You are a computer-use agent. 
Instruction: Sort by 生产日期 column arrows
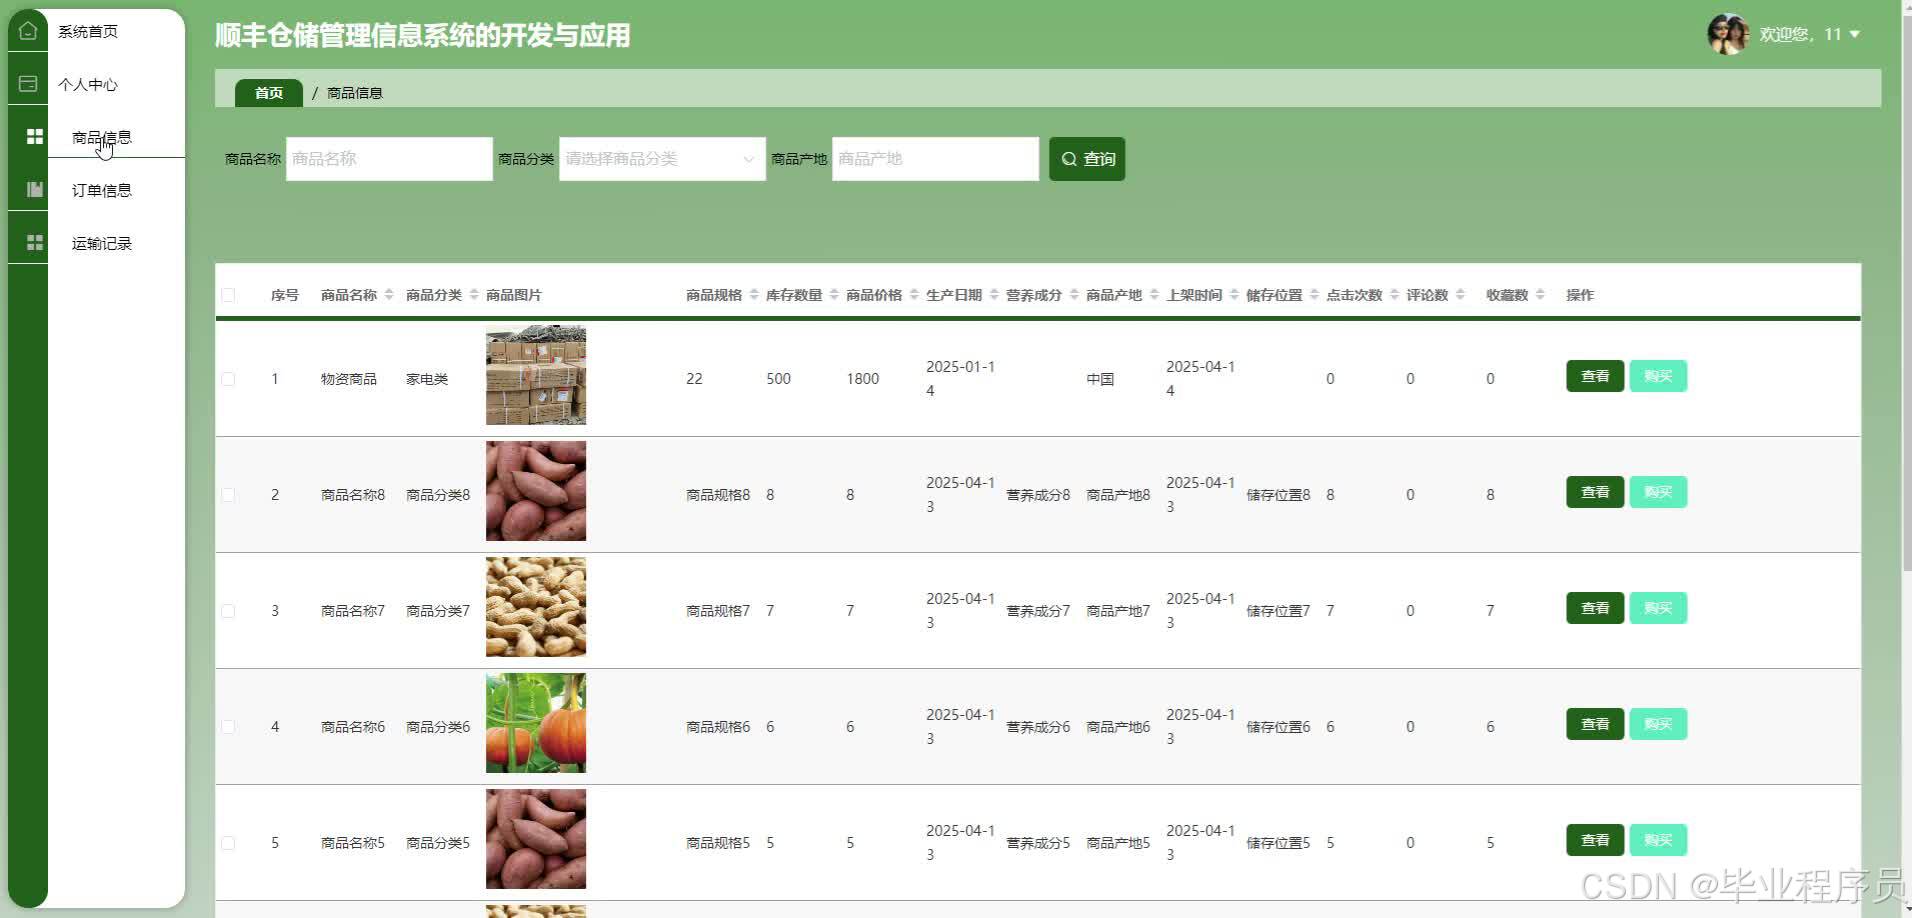pos(994,295)
